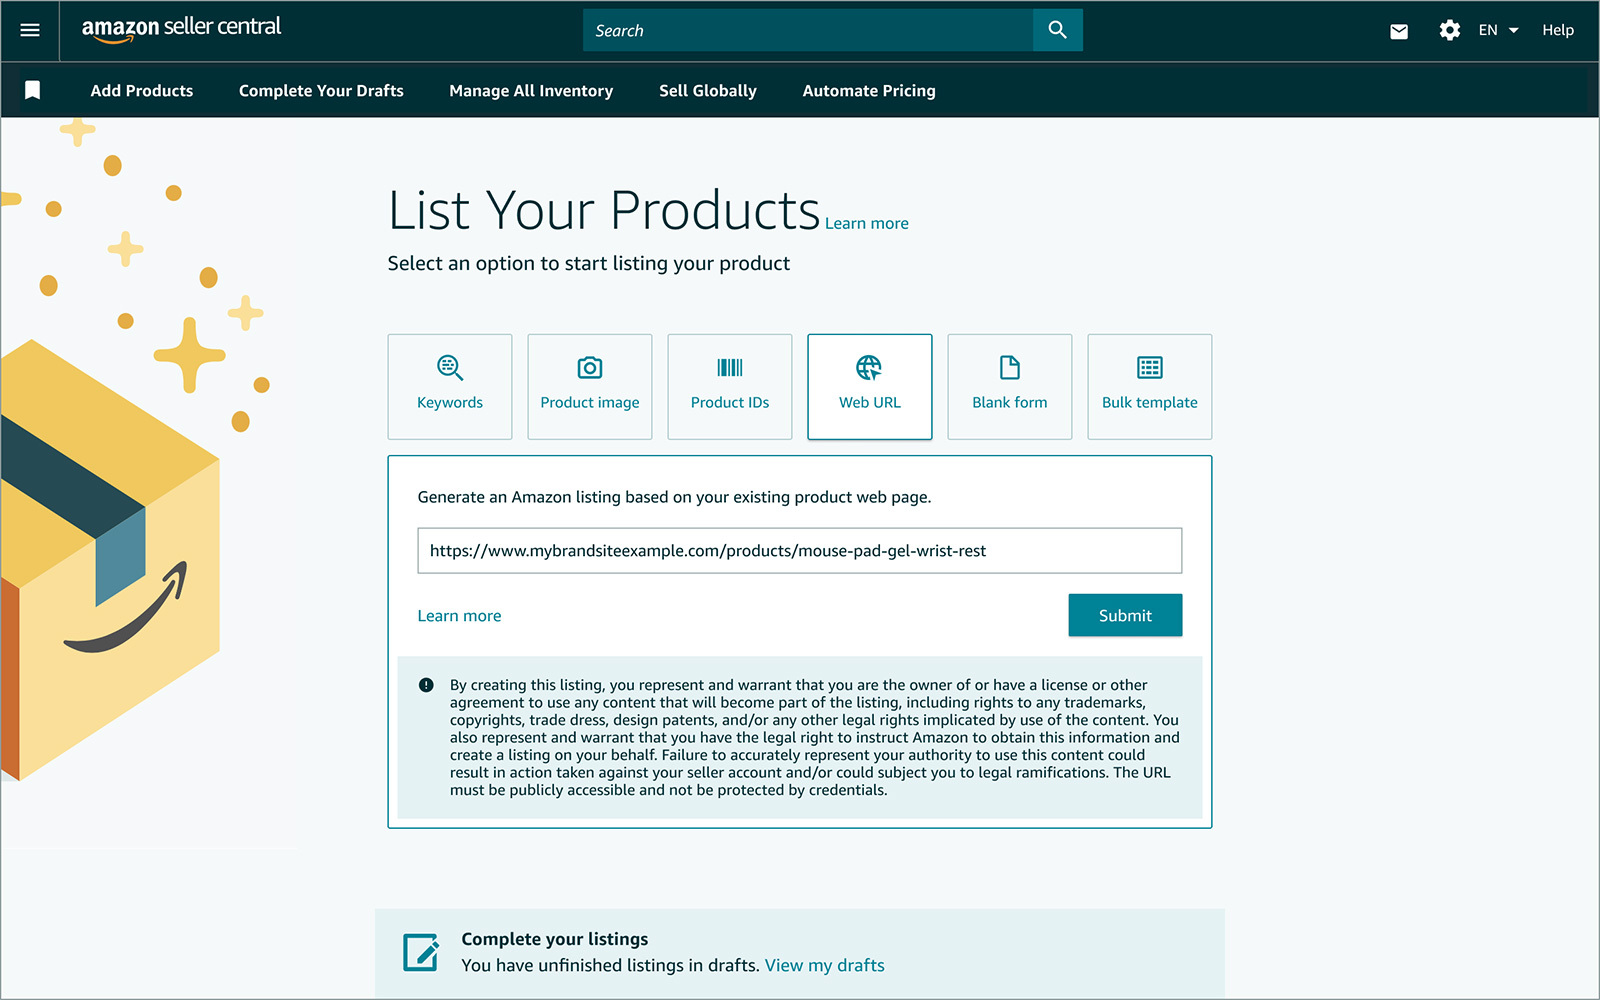Select the Keywords listing option
1600x1000 pixels.
(450, 386)
